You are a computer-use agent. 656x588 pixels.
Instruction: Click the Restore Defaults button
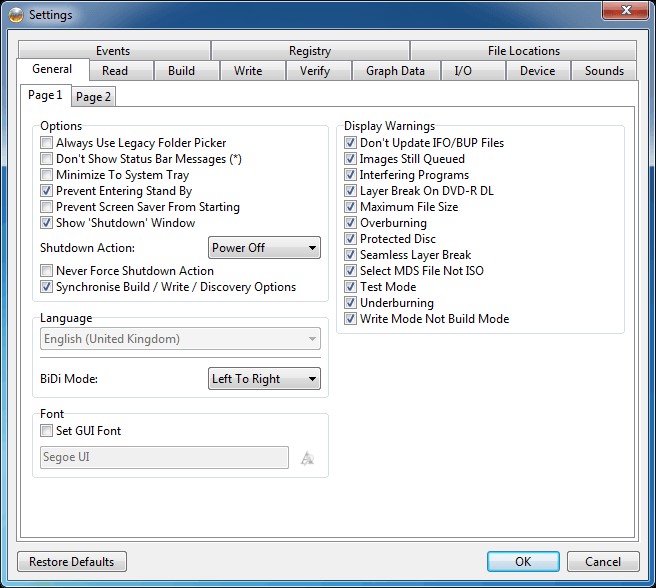tap(72, 562)
